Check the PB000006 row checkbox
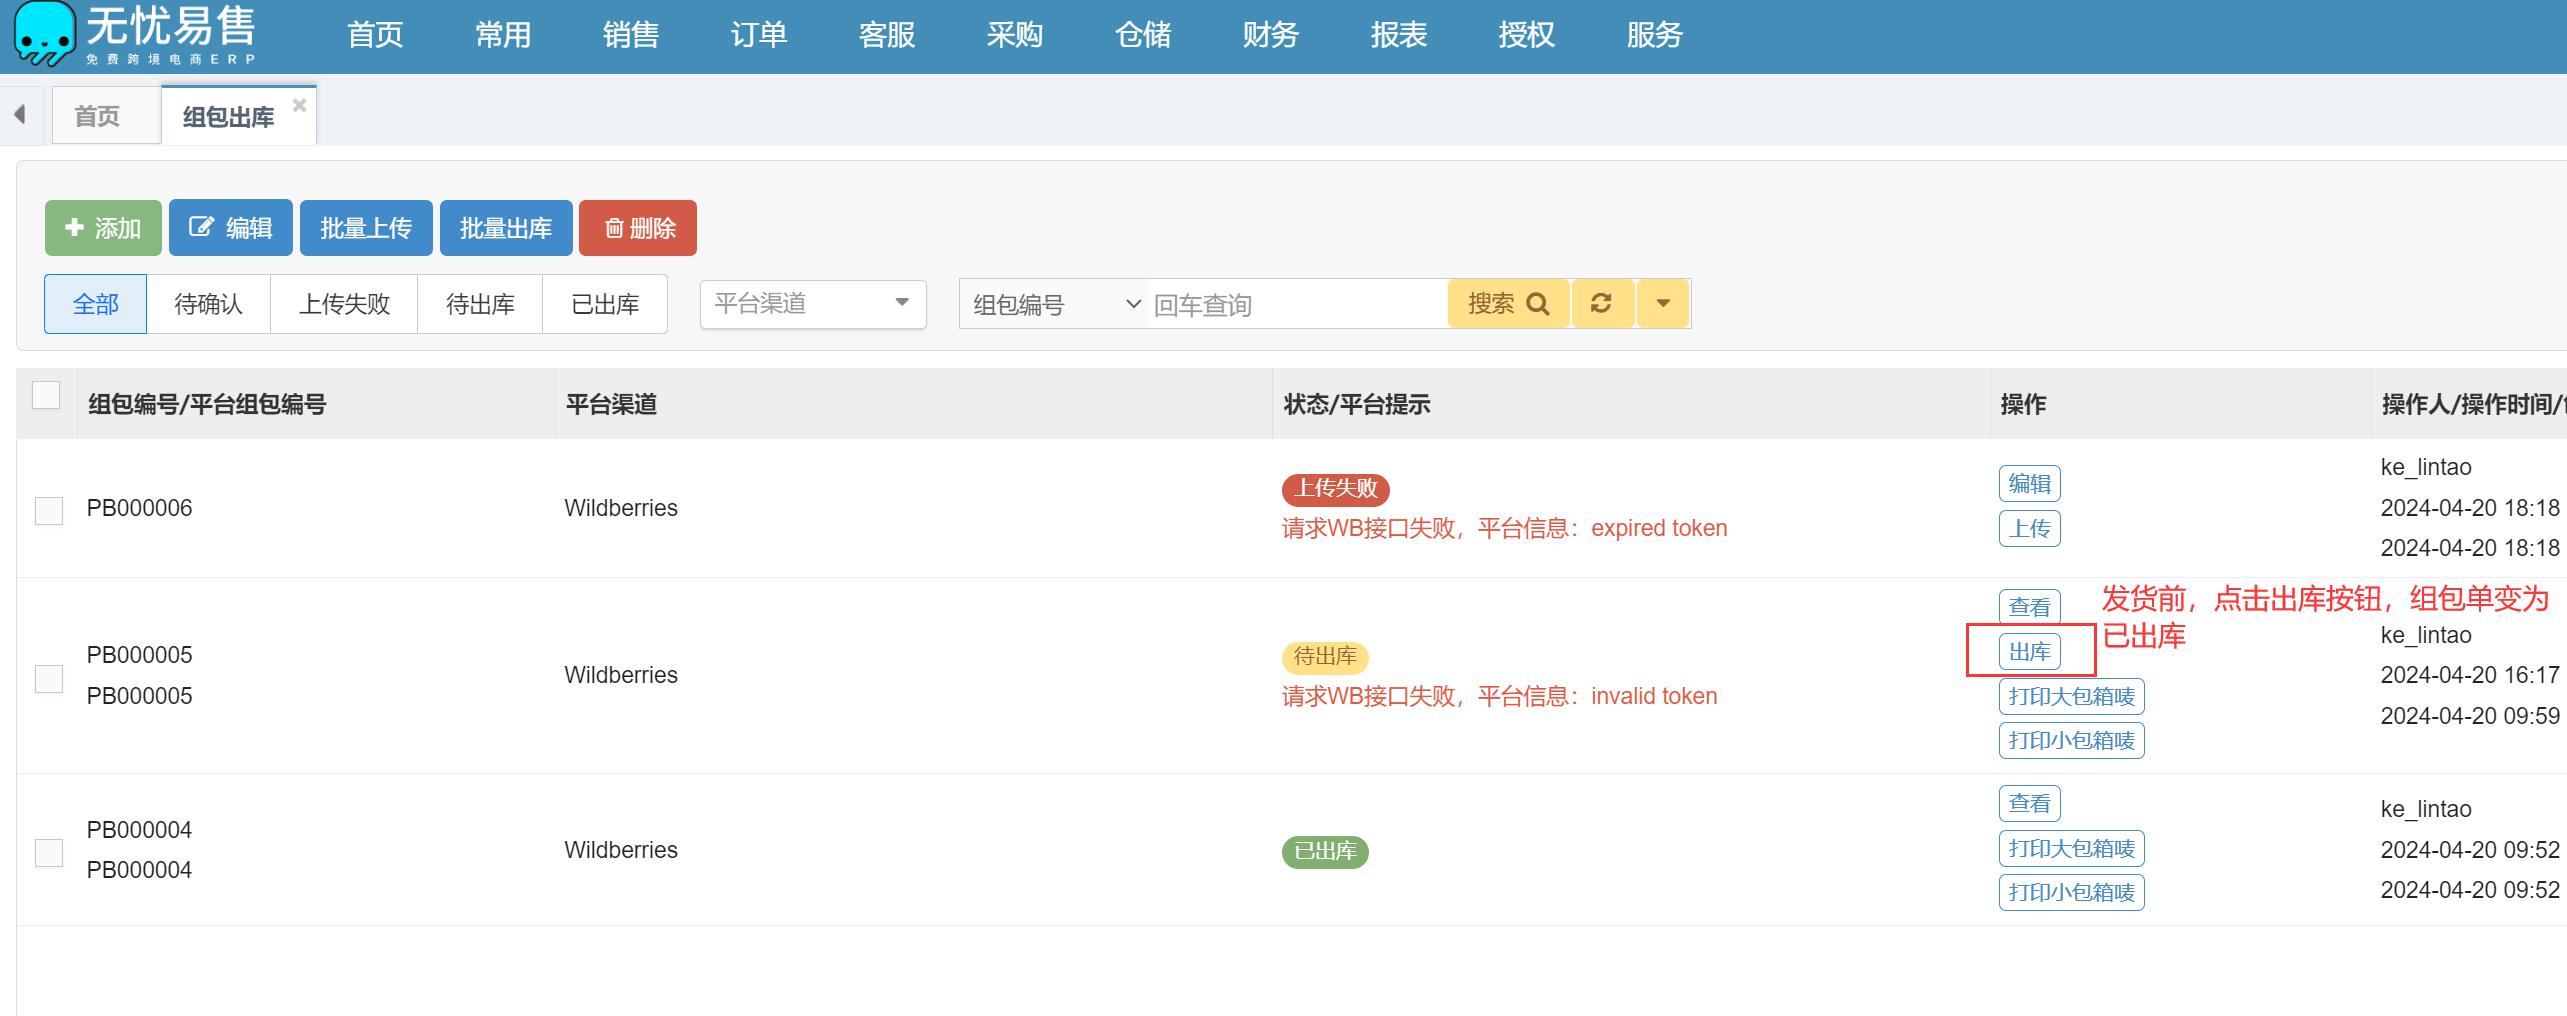The image size is (2567, 1016). pos(49,510)
